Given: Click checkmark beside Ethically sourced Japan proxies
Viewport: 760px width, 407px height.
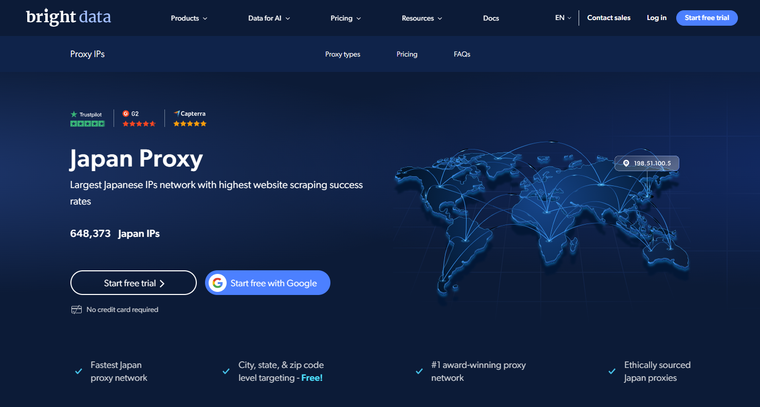Looking at the screenshot, I should coord(612,372).
